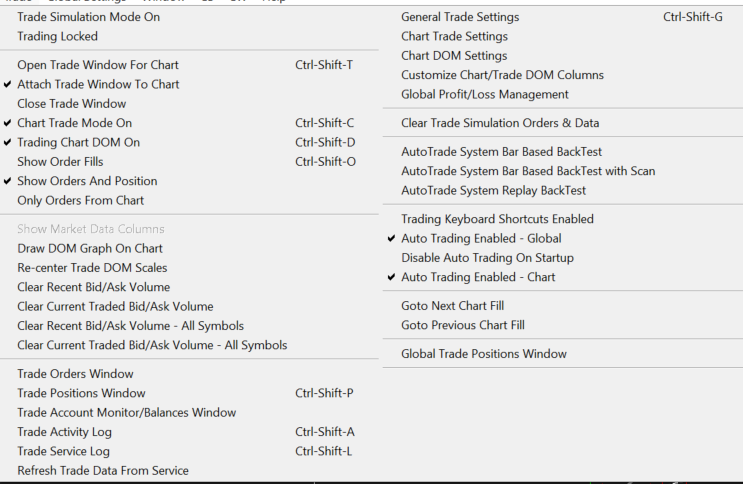Open Global Trade Positions Window
Screen dimensions: 743x484
pos(483,353)
